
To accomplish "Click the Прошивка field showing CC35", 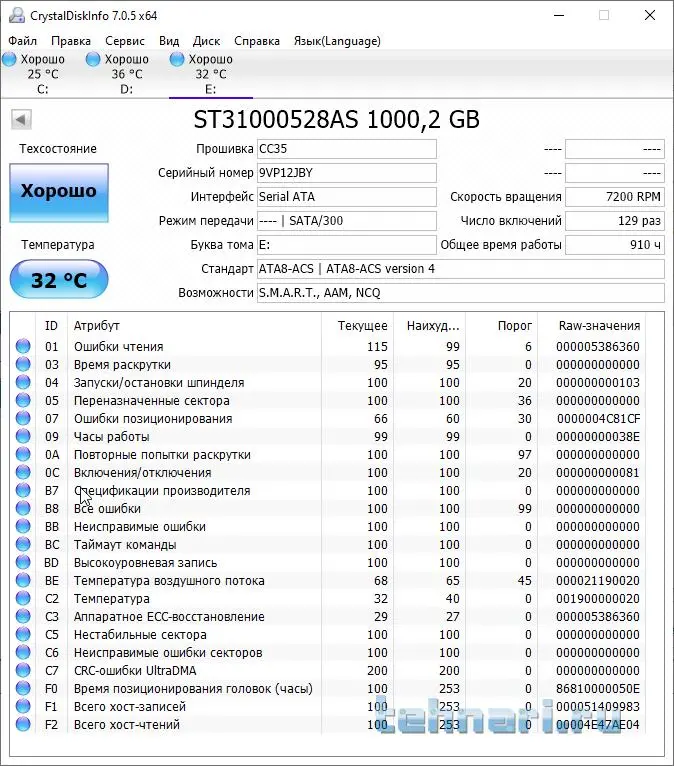I will pyautogui.click(x=347, y=149).
